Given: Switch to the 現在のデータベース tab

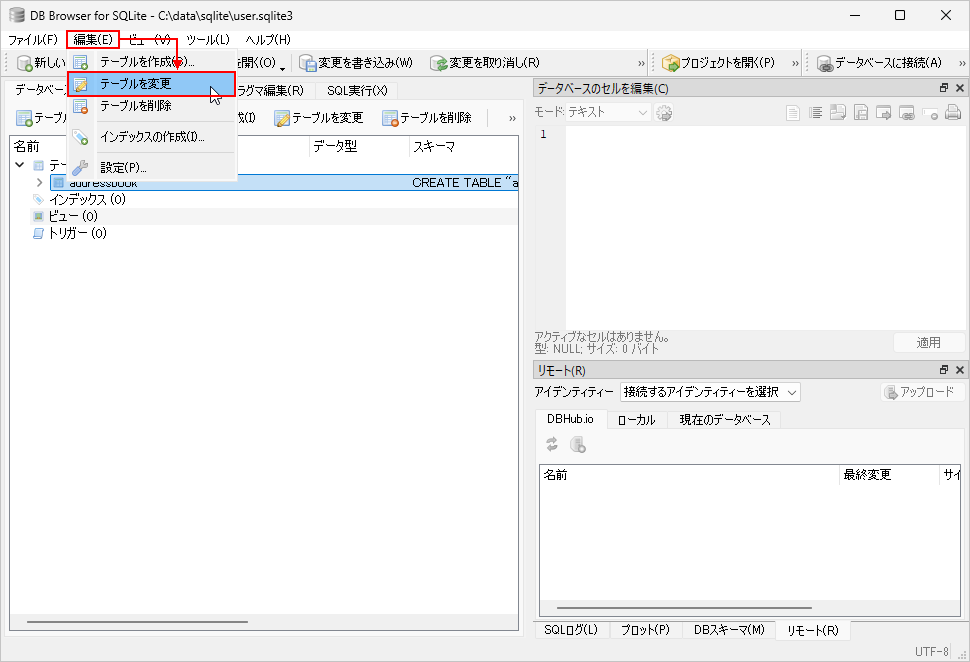Looking at the screenshot, I should pyautogui.click(x=724, y=420).
